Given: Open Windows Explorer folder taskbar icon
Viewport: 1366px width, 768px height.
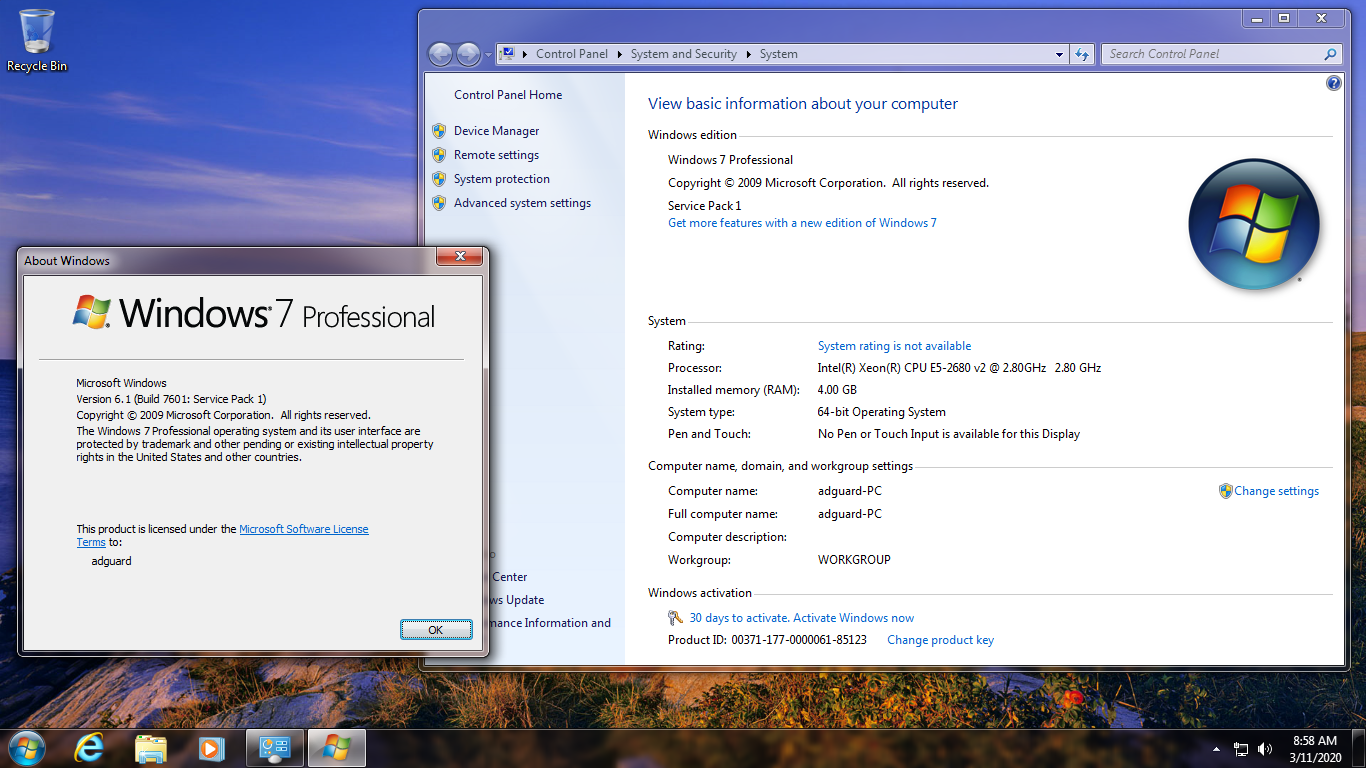Looking at the screenshot, I should point(151,748).
